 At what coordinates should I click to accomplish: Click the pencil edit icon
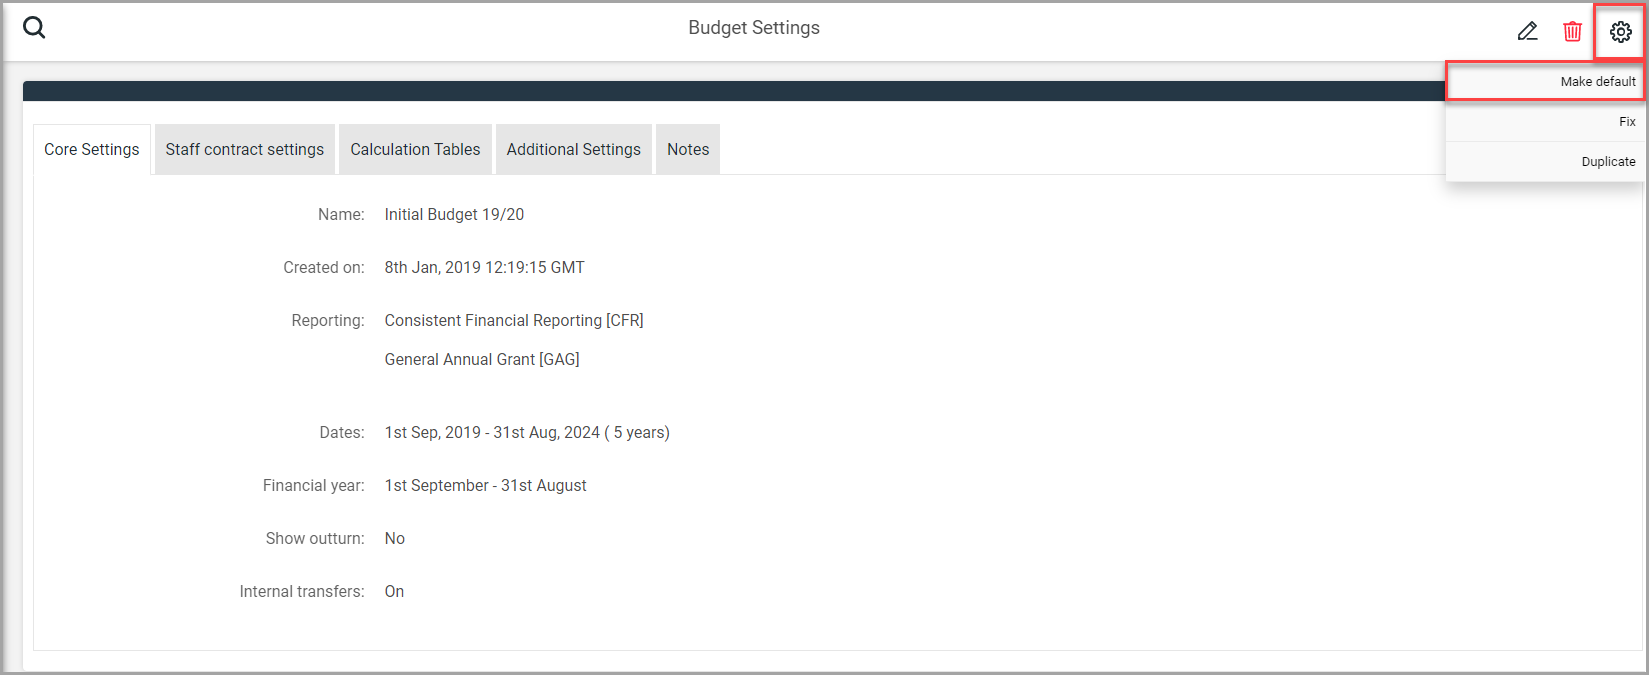tap(1527, 32)
